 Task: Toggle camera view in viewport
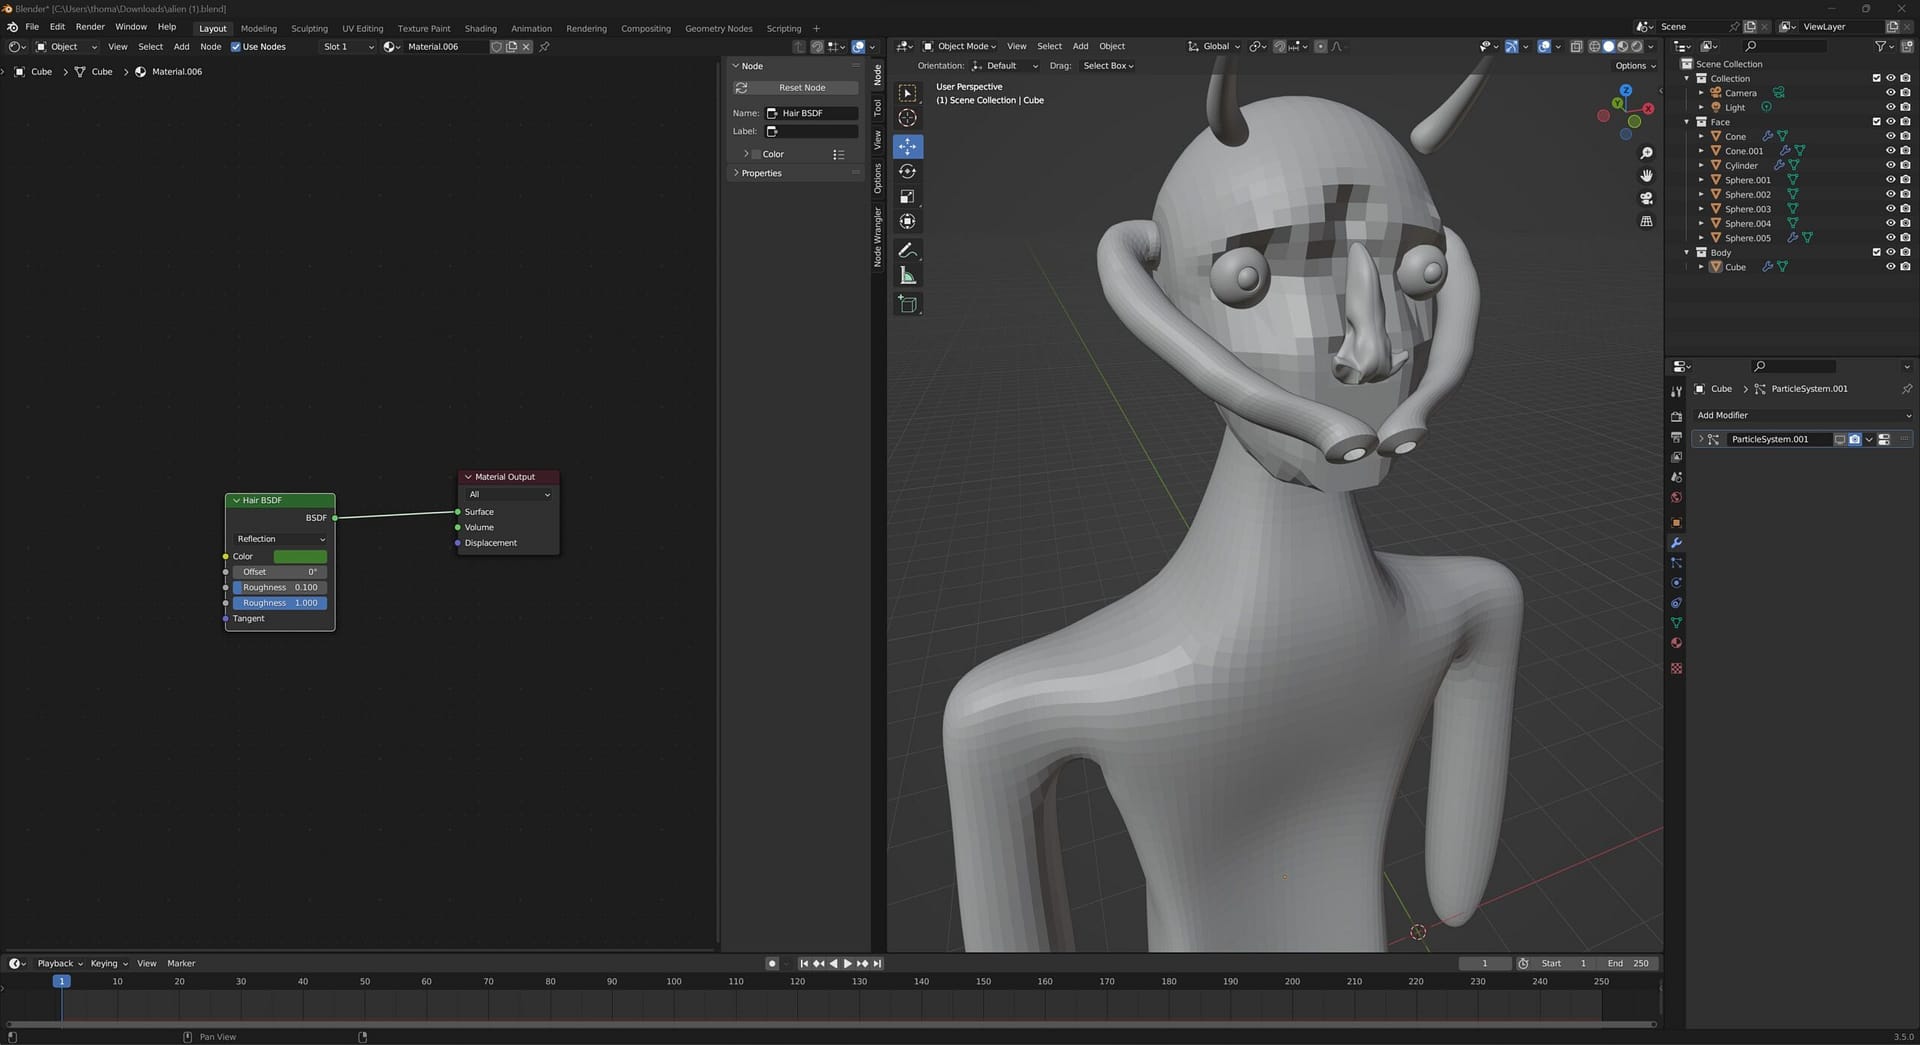1646,198
